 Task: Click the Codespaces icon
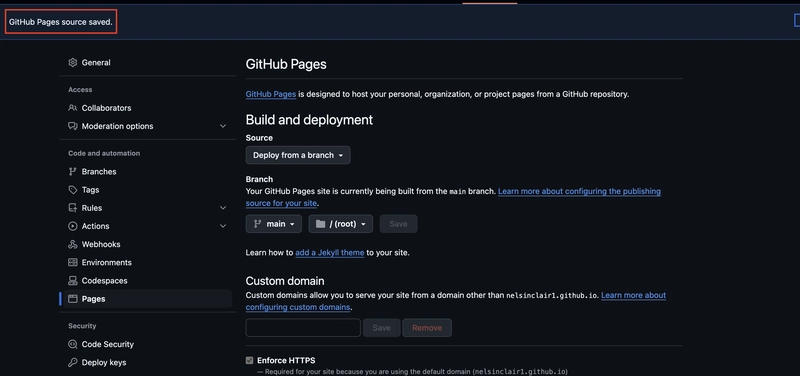coord(72,281)
